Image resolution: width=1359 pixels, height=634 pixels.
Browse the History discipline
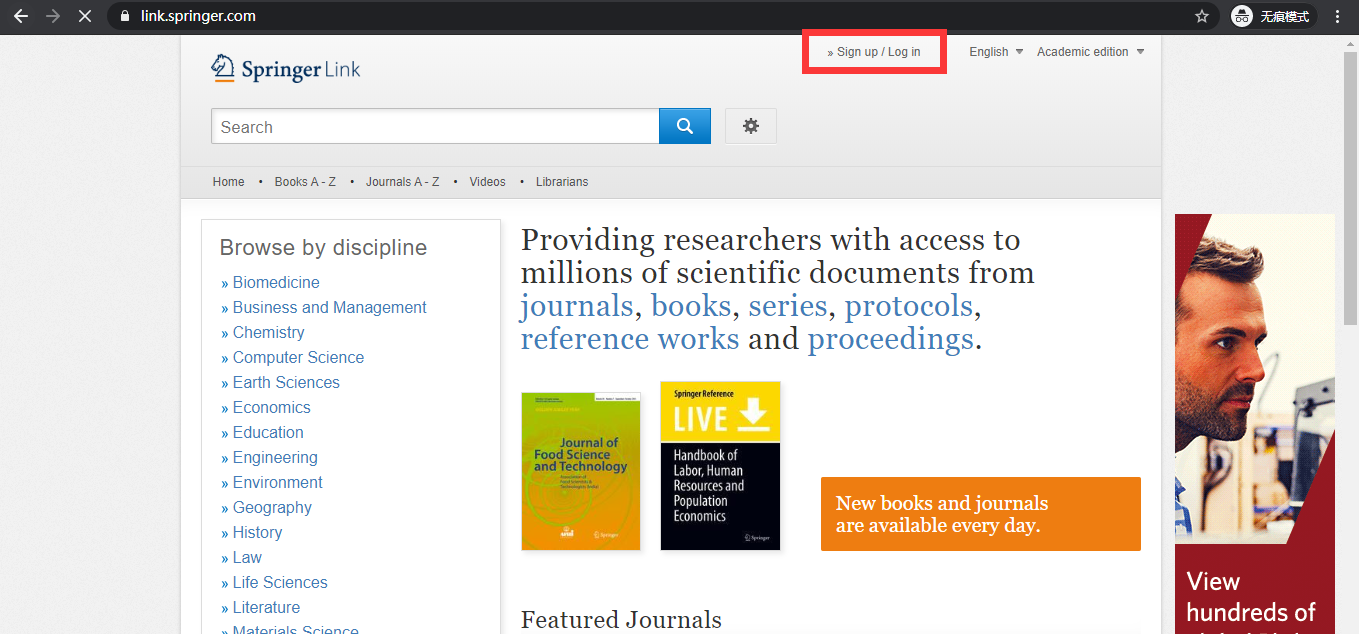[257, 533]
